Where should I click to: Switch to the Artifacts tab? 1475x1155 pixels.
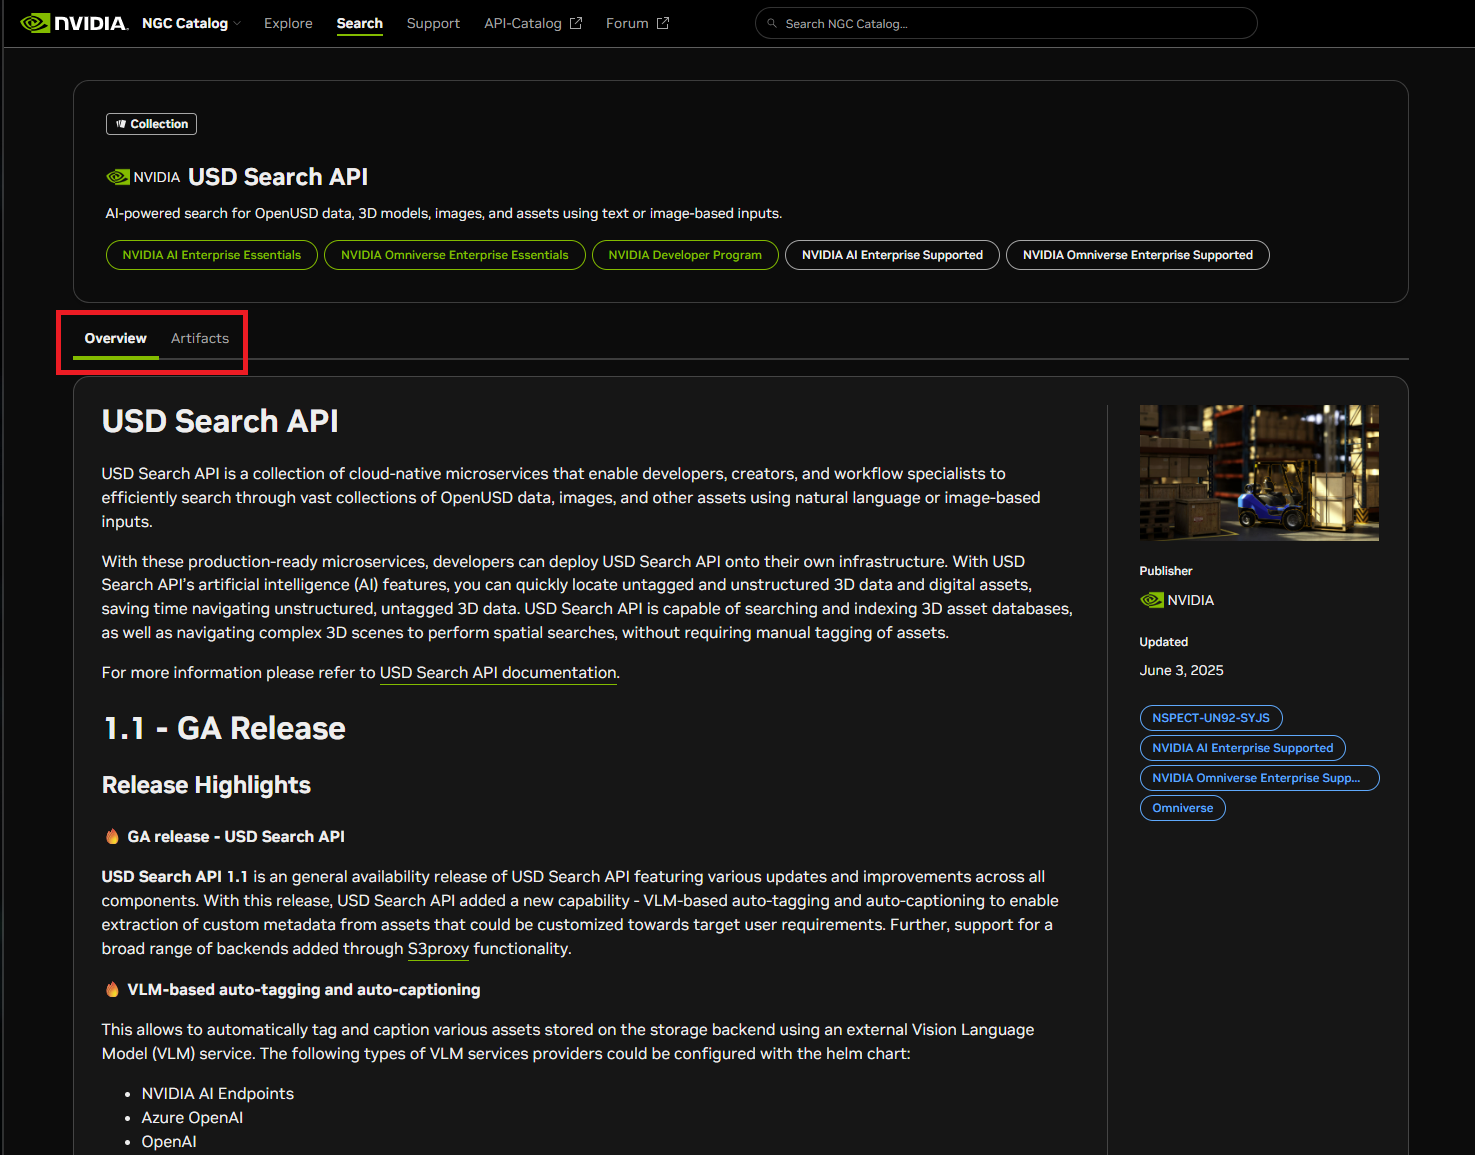(x=200, y=338)
